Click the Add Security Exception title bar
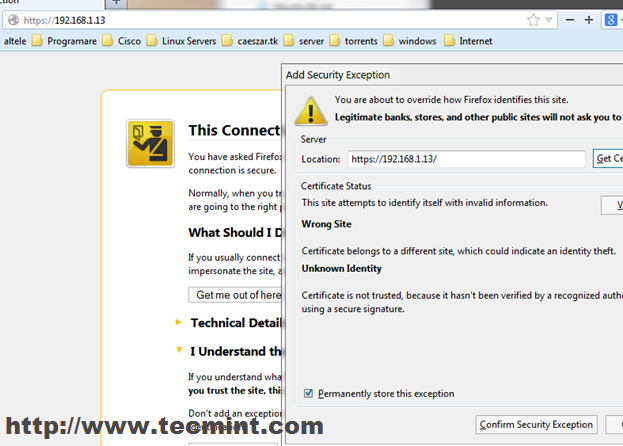The width and height of the screenshot is (623, 446). pyautogui.click(x=454, y=75)
